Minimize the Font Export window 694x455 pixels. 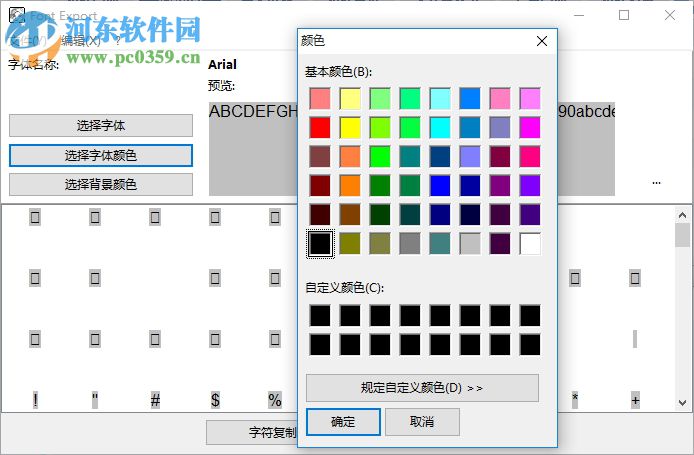click(x=579, y=15)
